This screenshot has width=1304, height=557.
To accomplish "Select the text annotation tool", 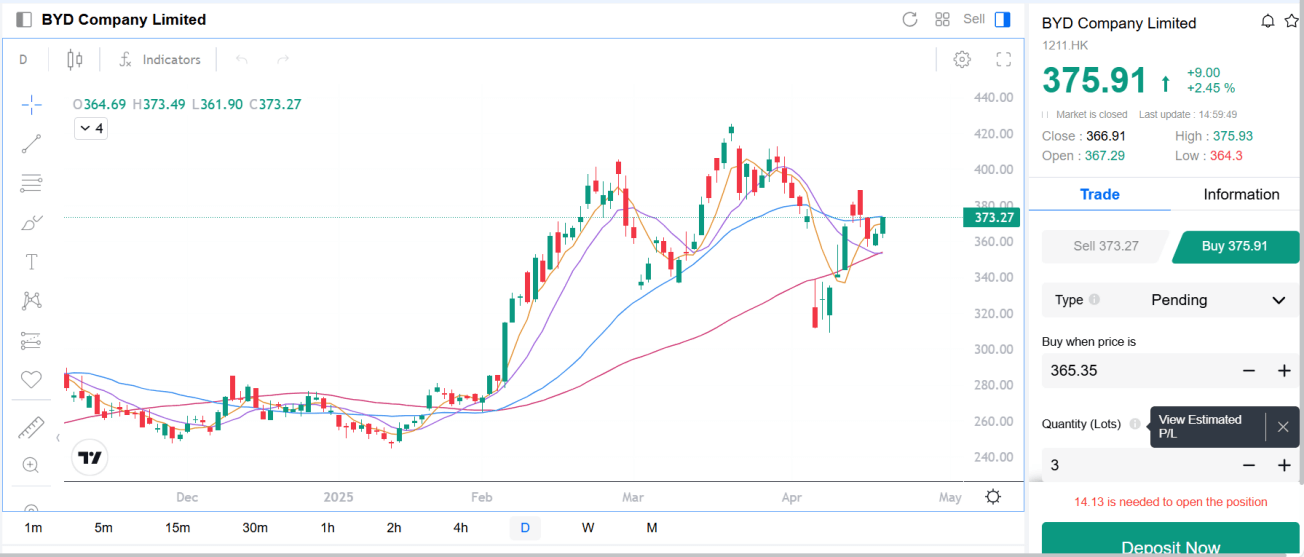I will click(x=31, y=262).
